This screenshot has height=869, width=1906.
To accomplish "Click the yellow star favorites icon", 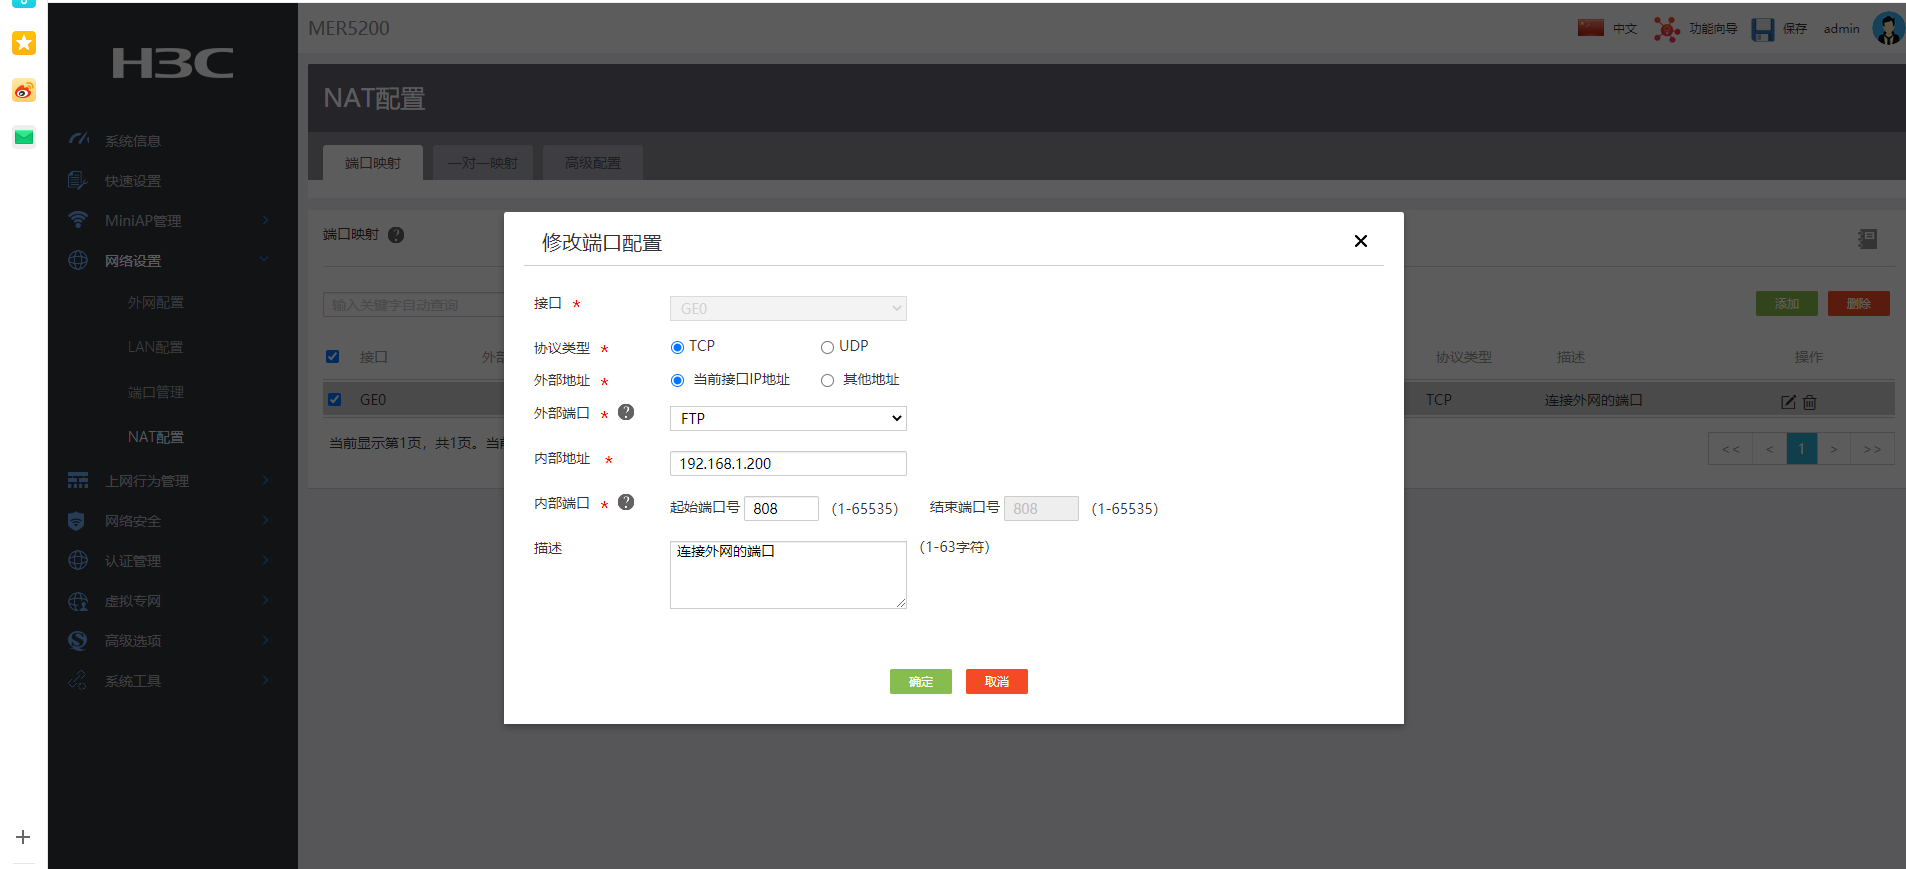I will (x=24, y=43).
